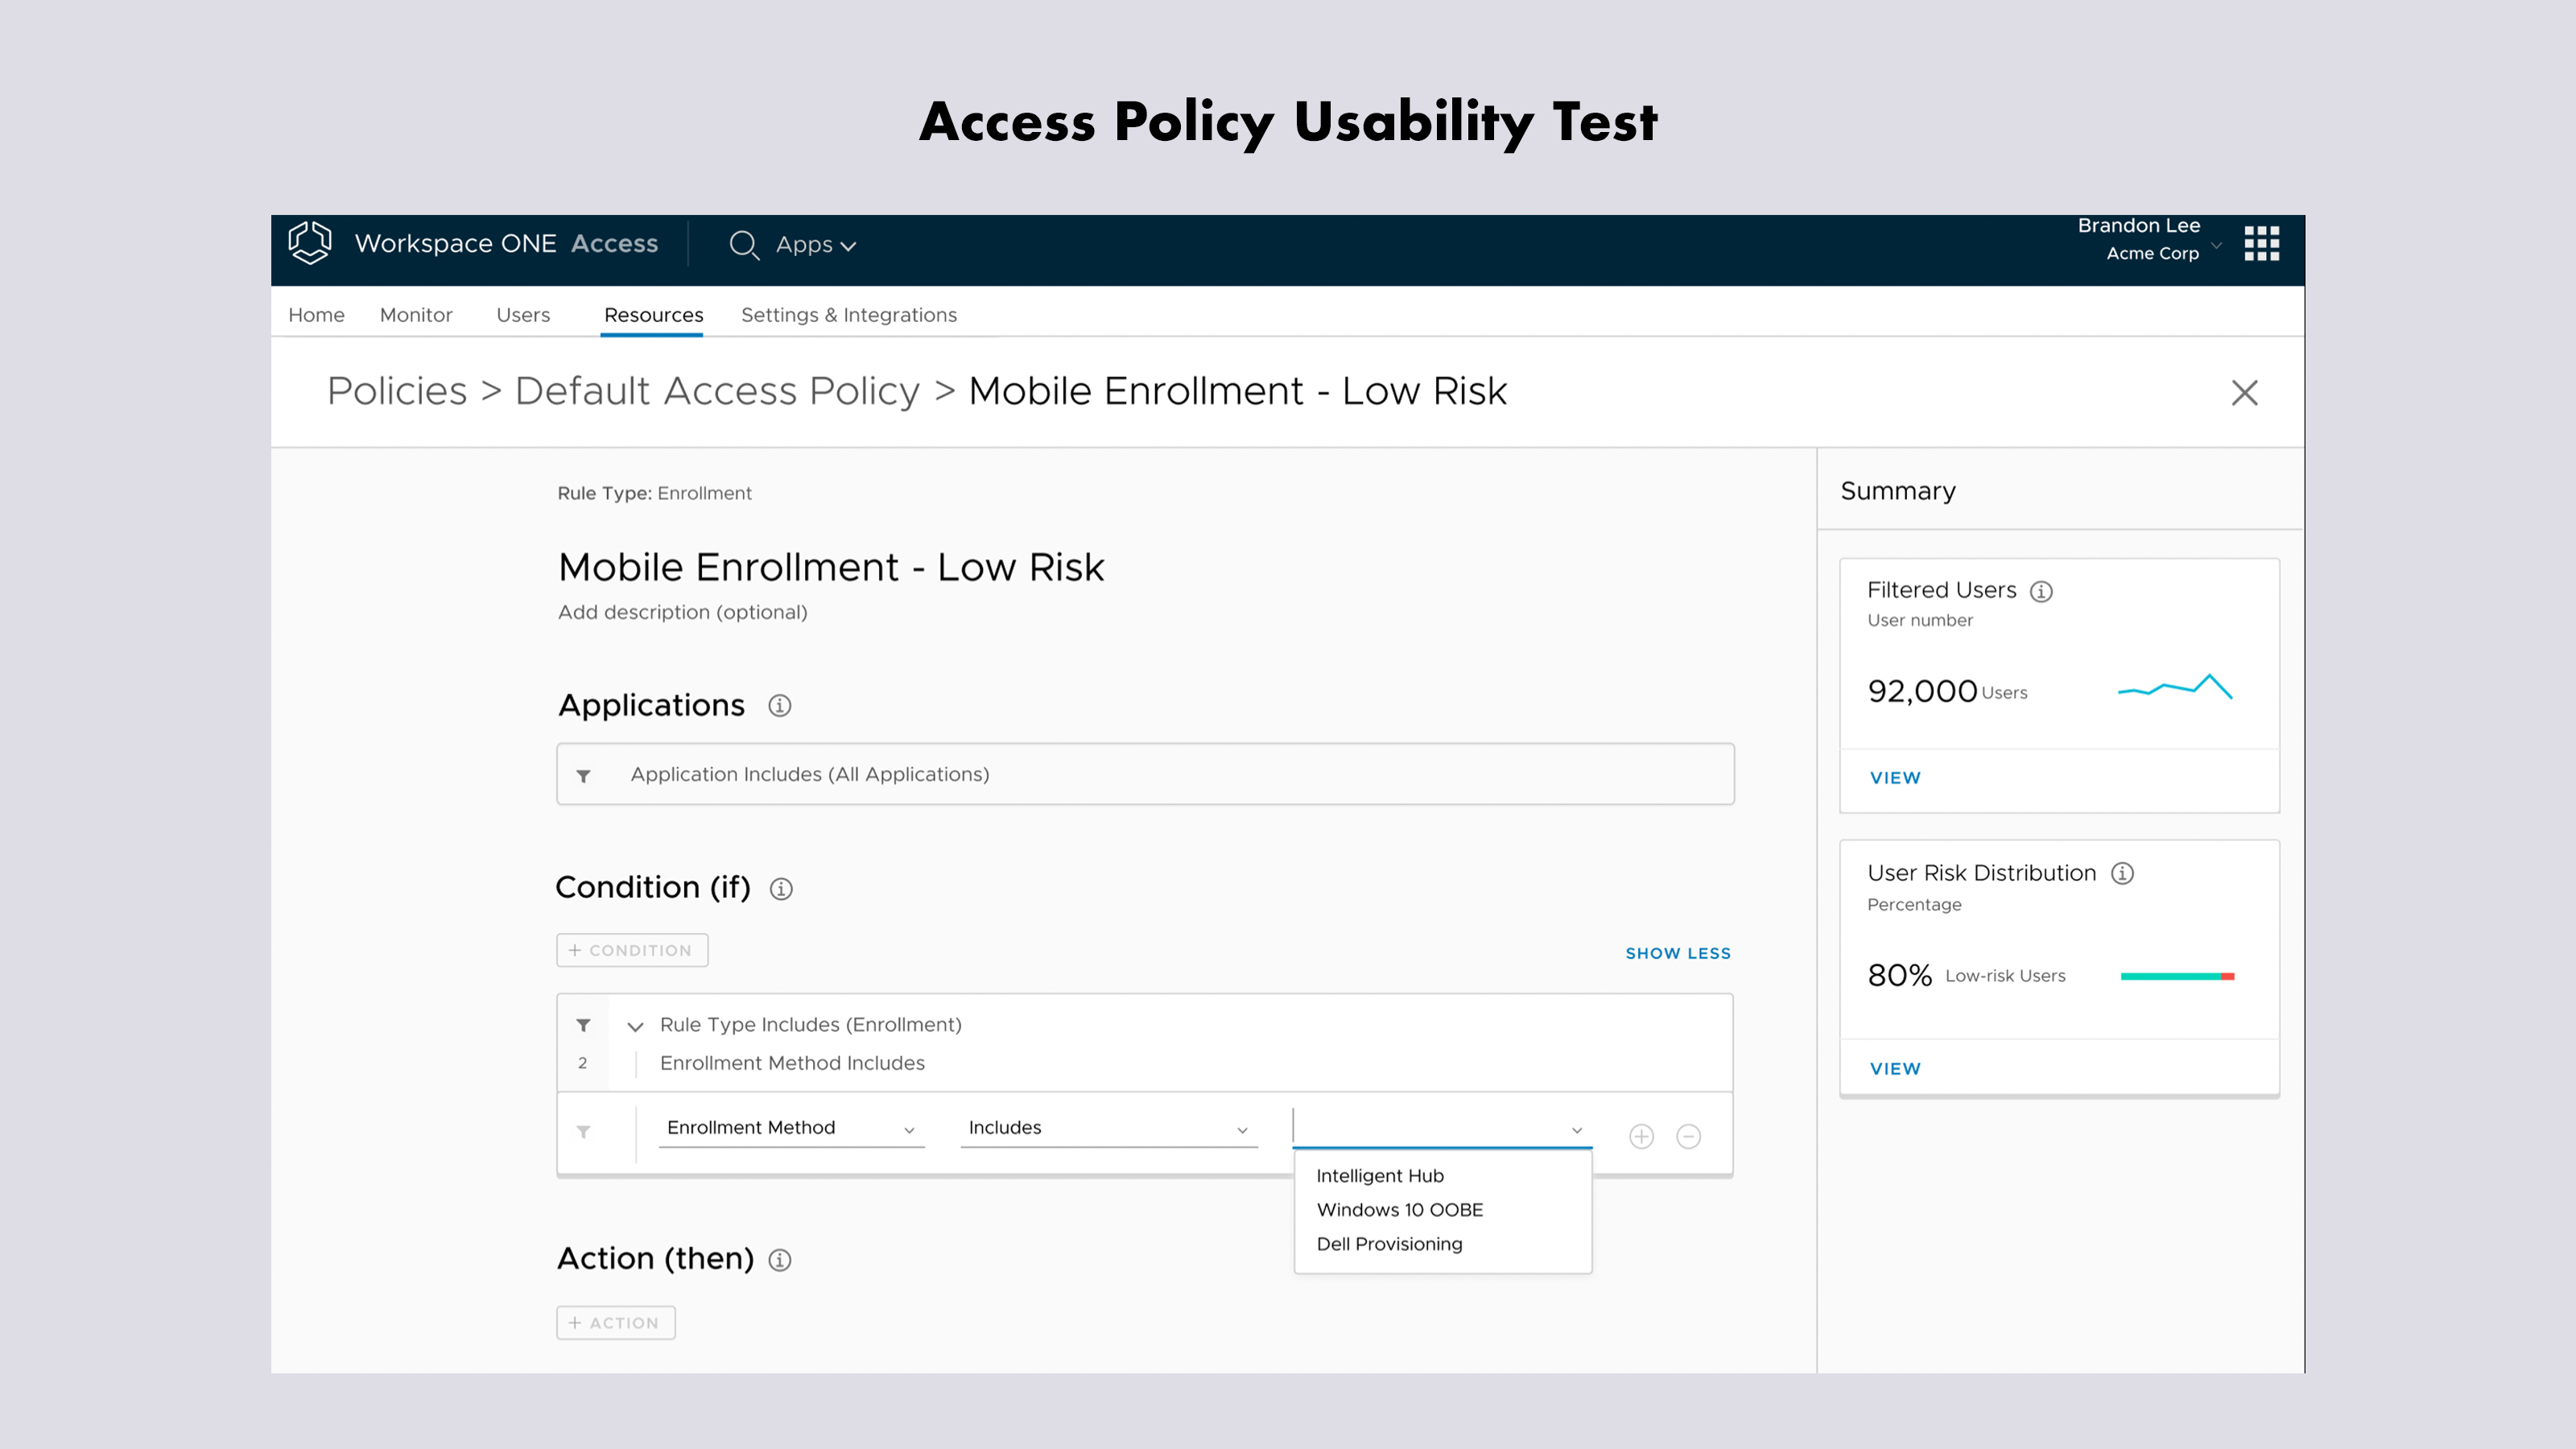Click the + CONDITION button
The image size is (2576, 1449).
(632, 950)
